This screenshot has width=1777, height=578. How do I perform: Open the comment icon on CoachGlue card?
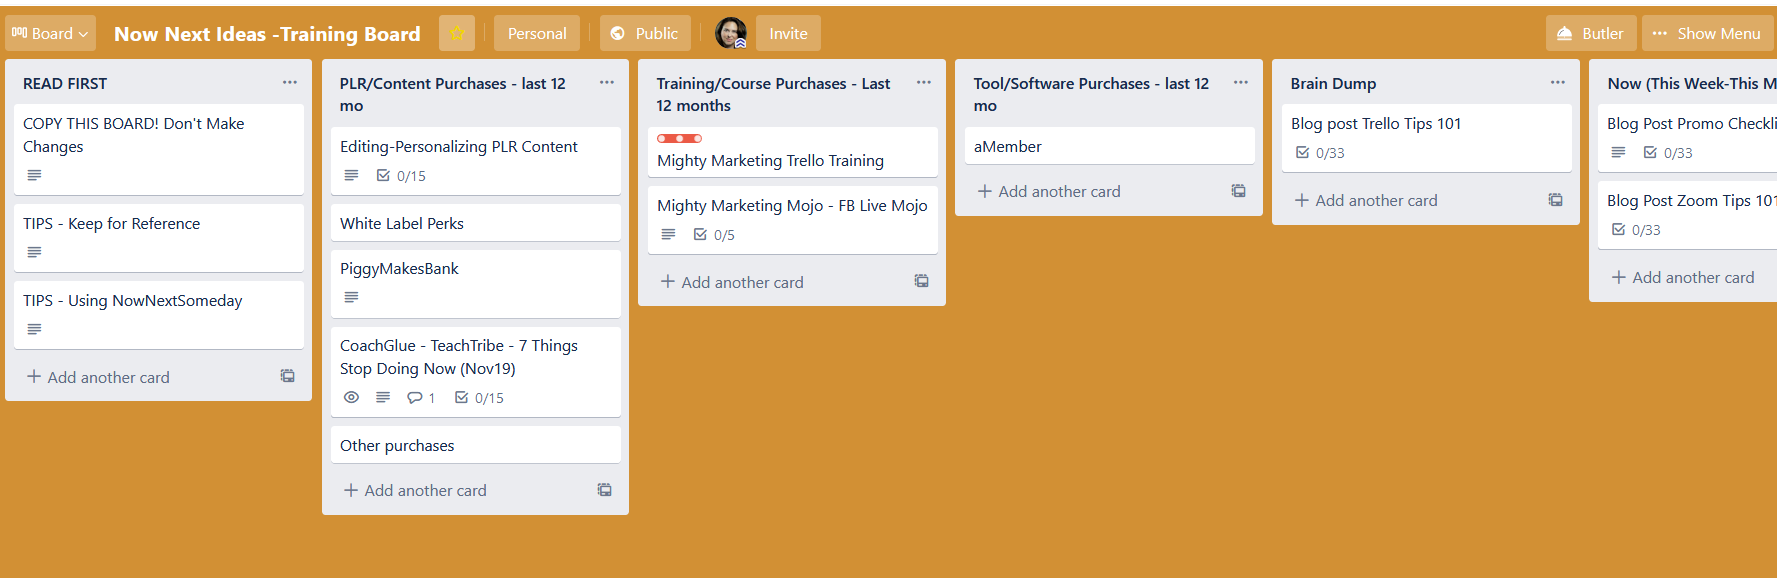click(421, 397)
